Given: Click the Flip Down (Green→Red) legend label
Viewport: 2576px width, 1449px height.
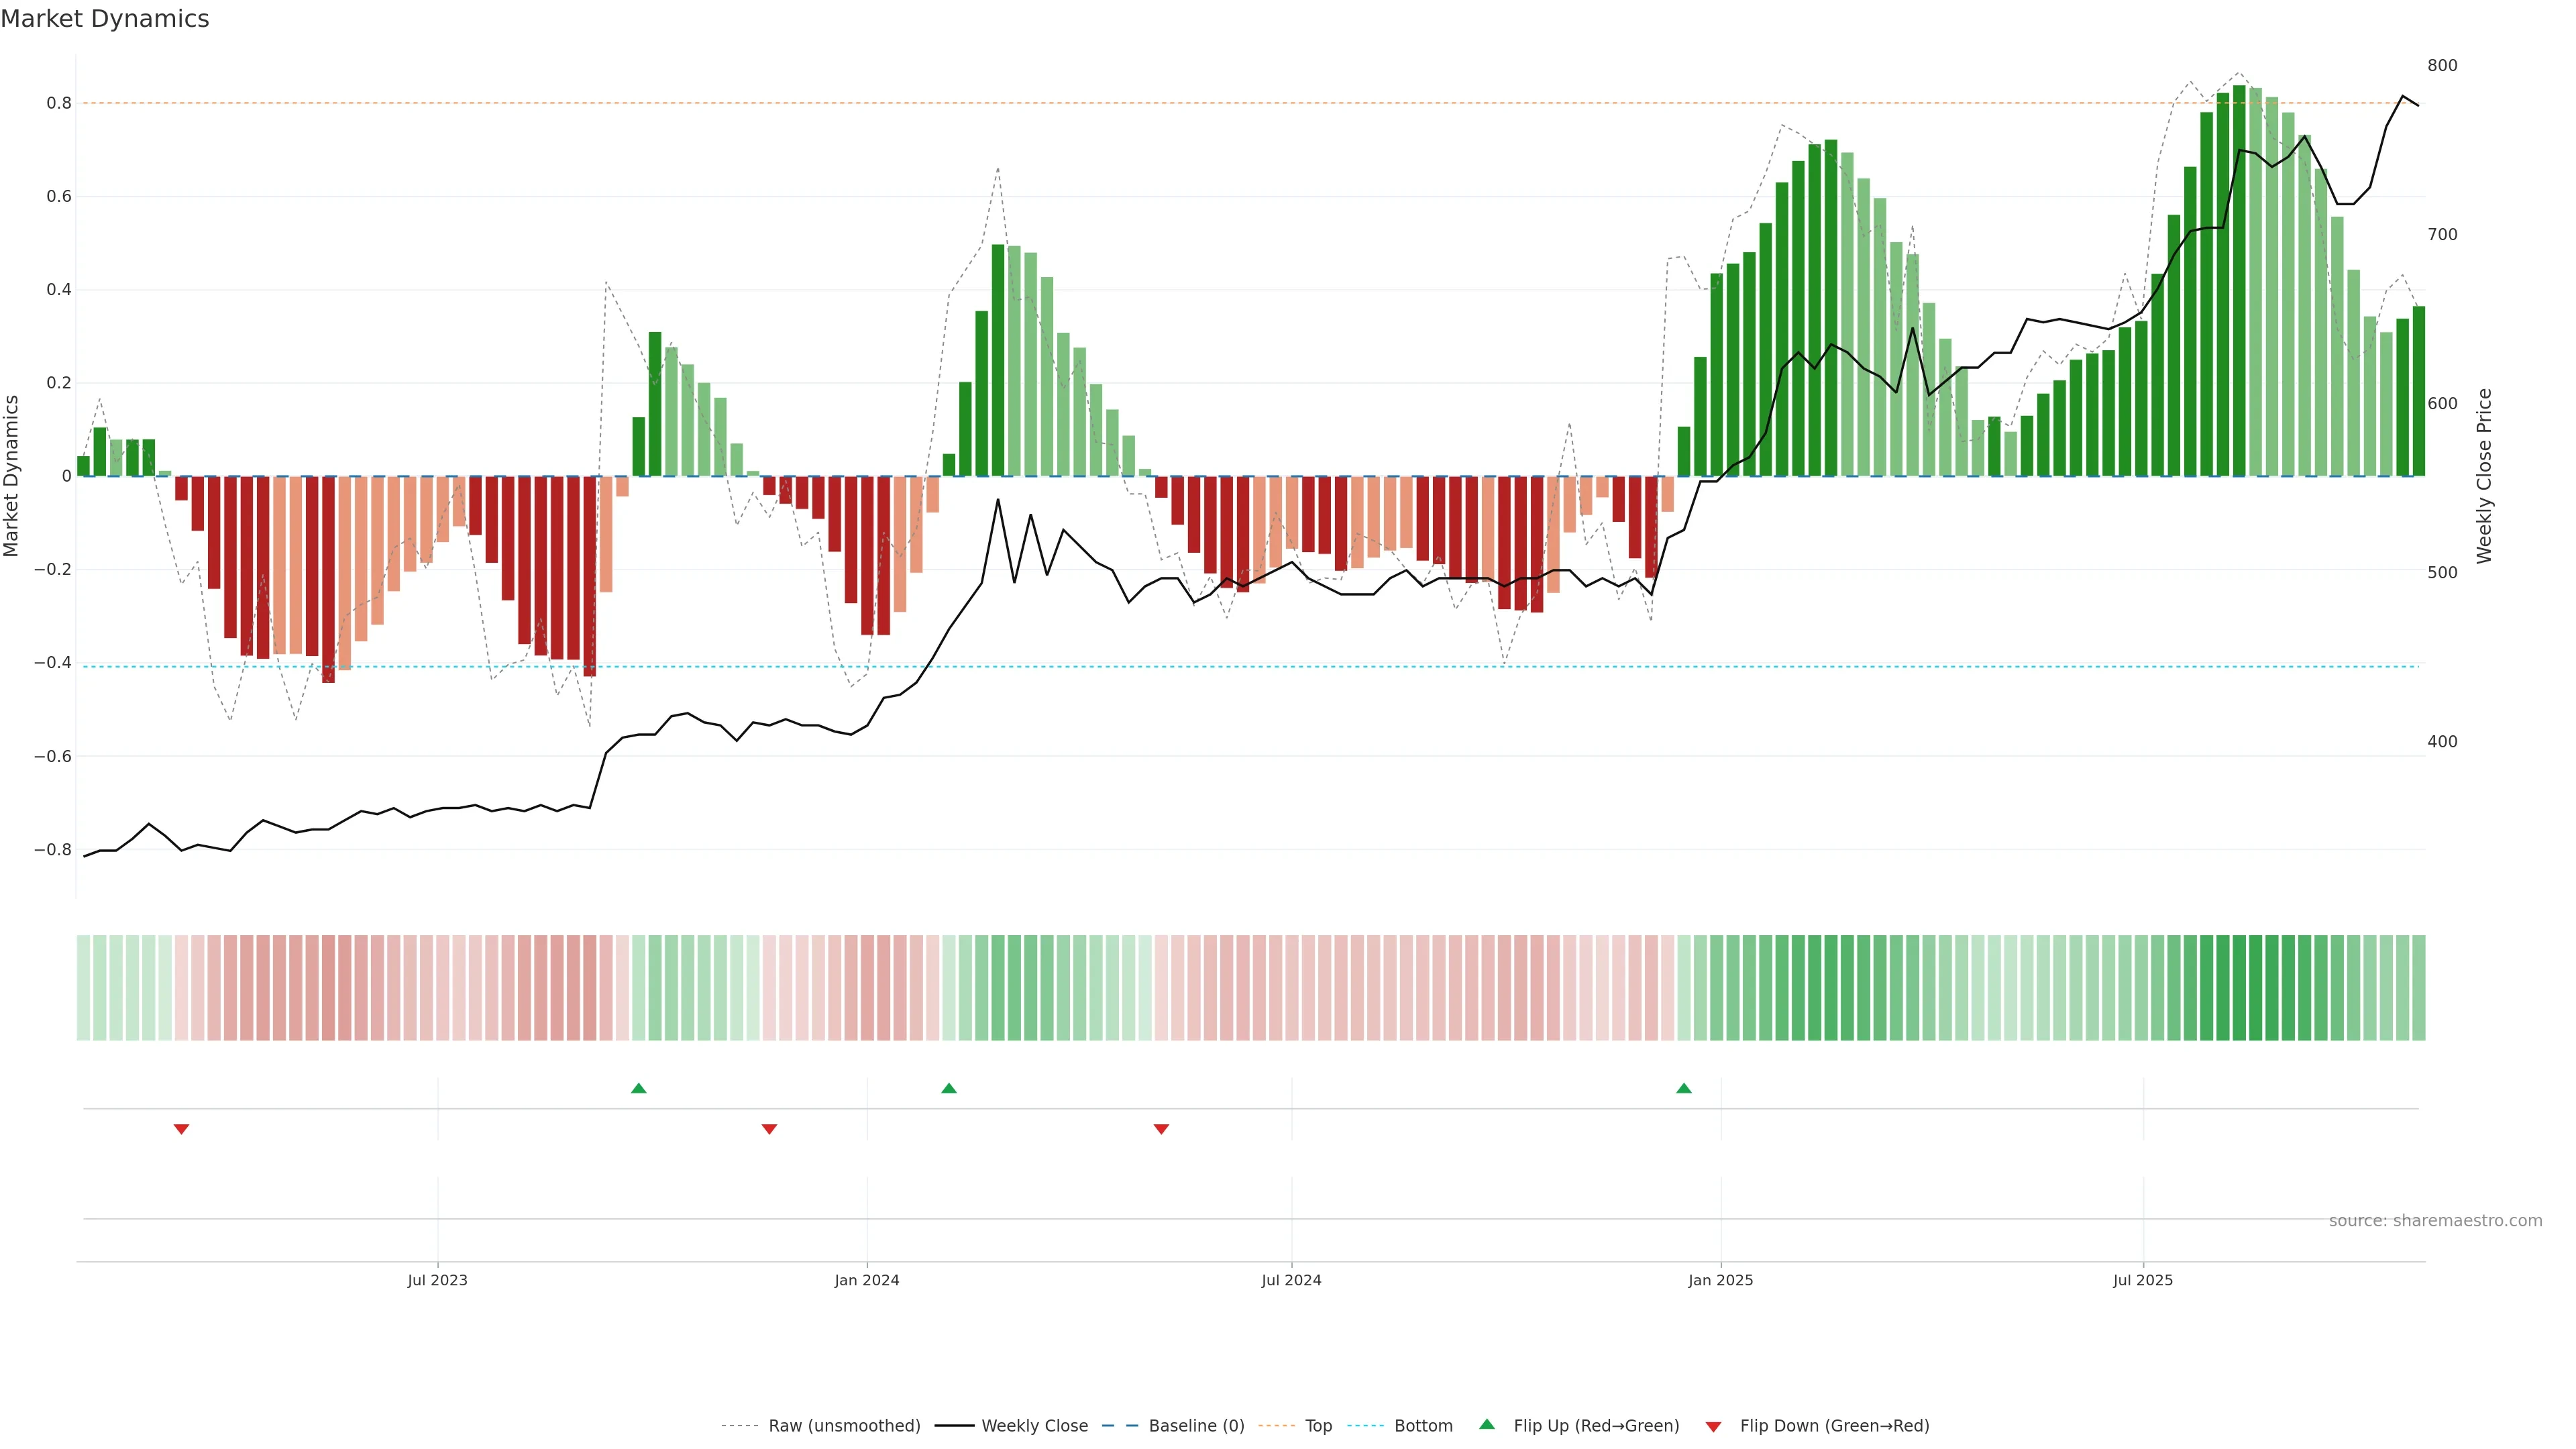Looking at the screenshot, I should (1834, 1426).
